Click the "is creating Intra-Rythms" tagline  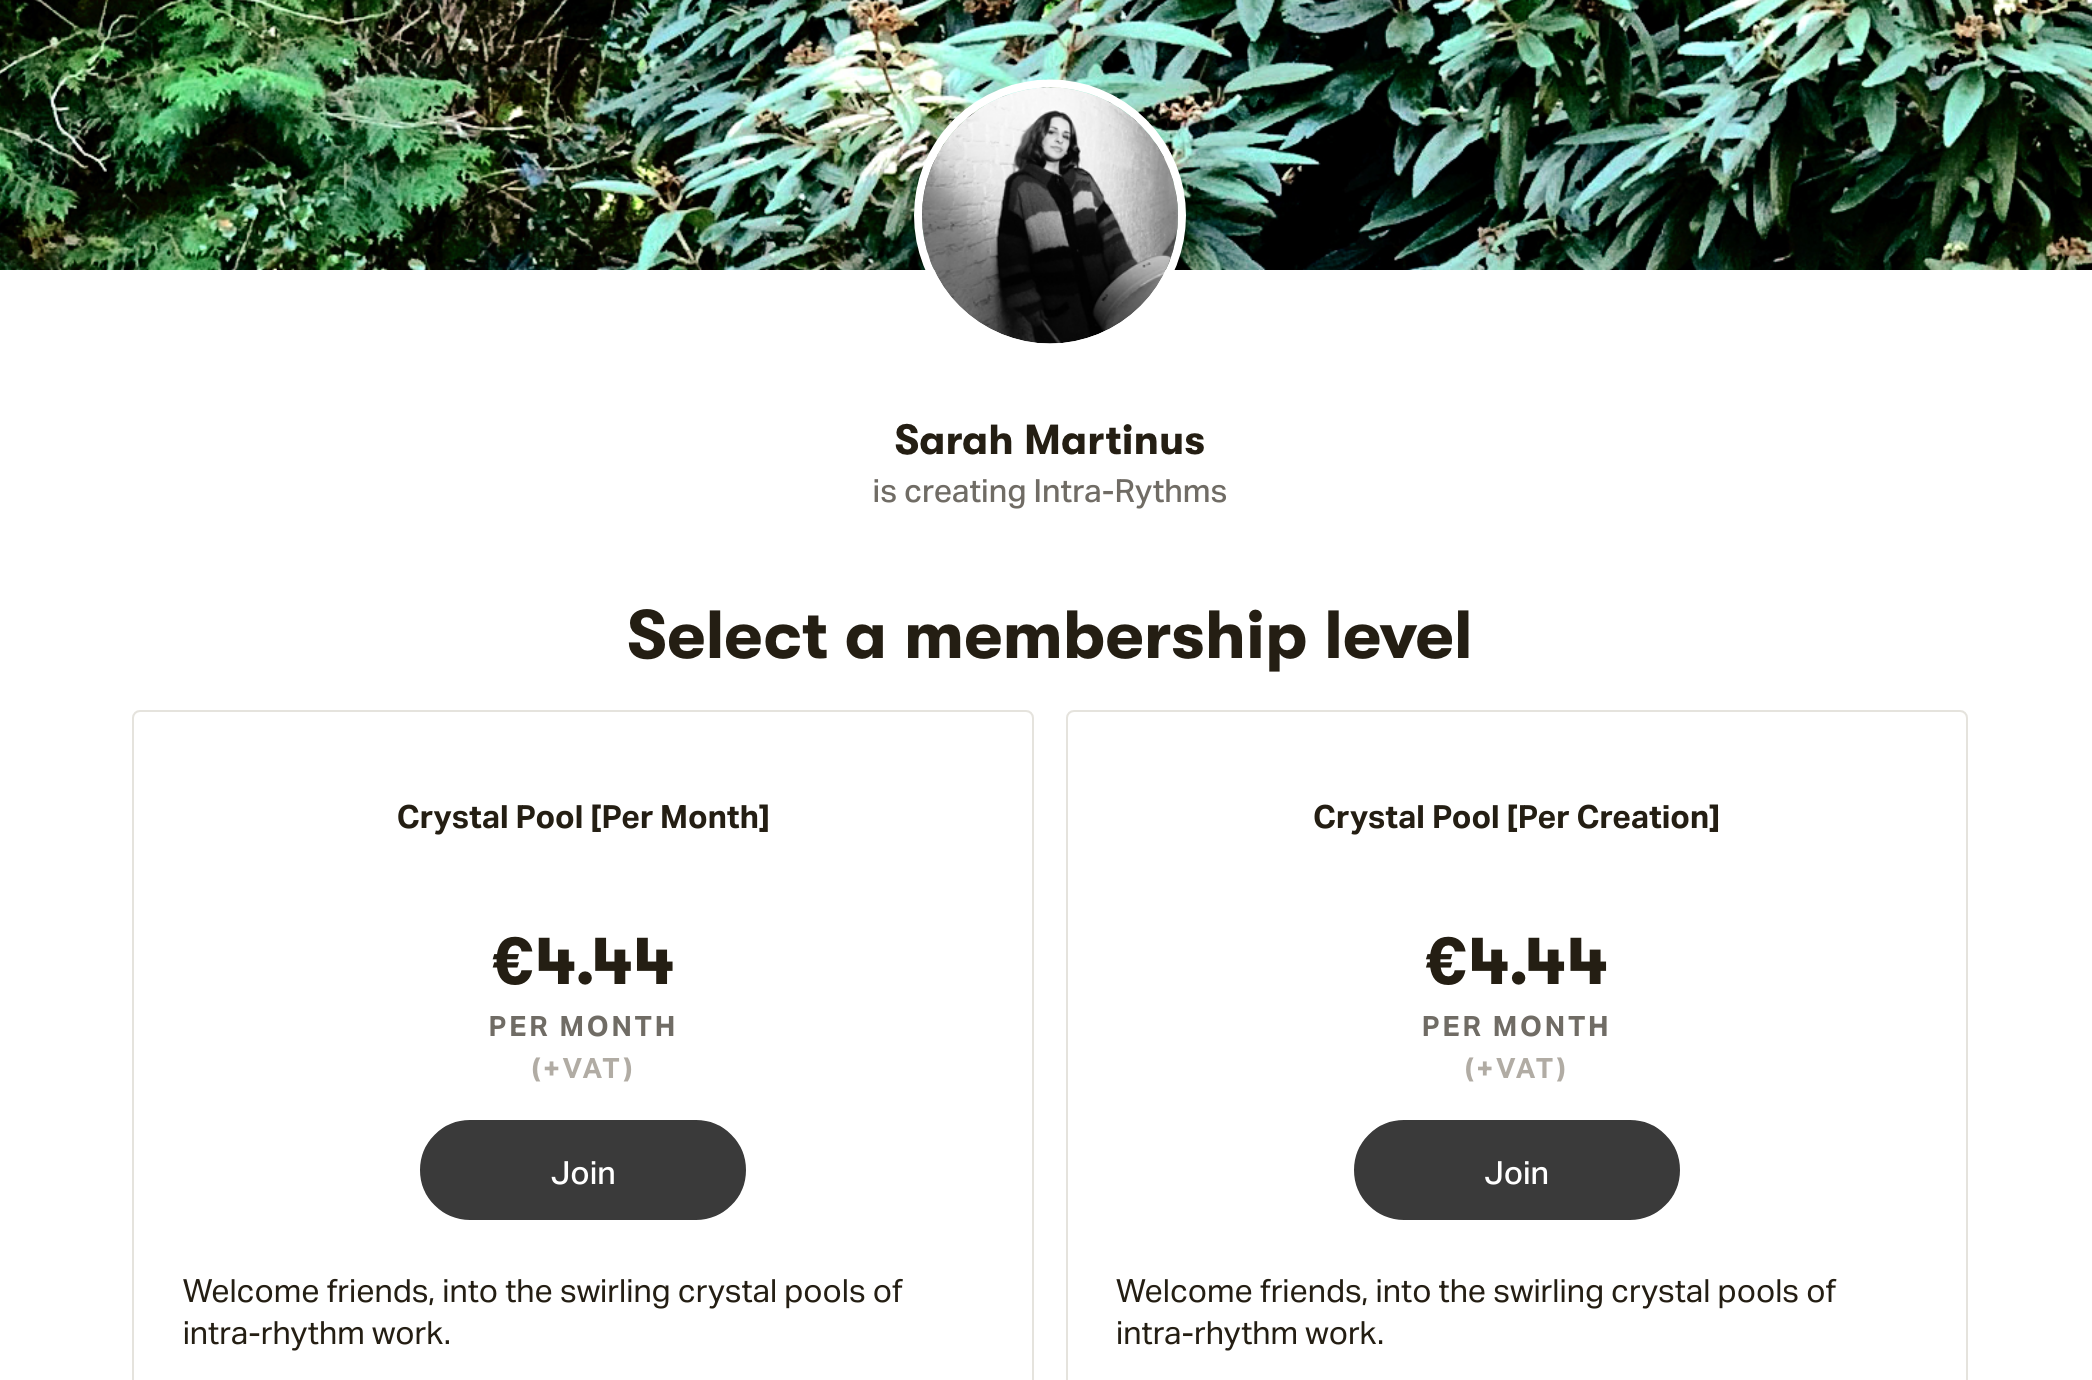1049,492
